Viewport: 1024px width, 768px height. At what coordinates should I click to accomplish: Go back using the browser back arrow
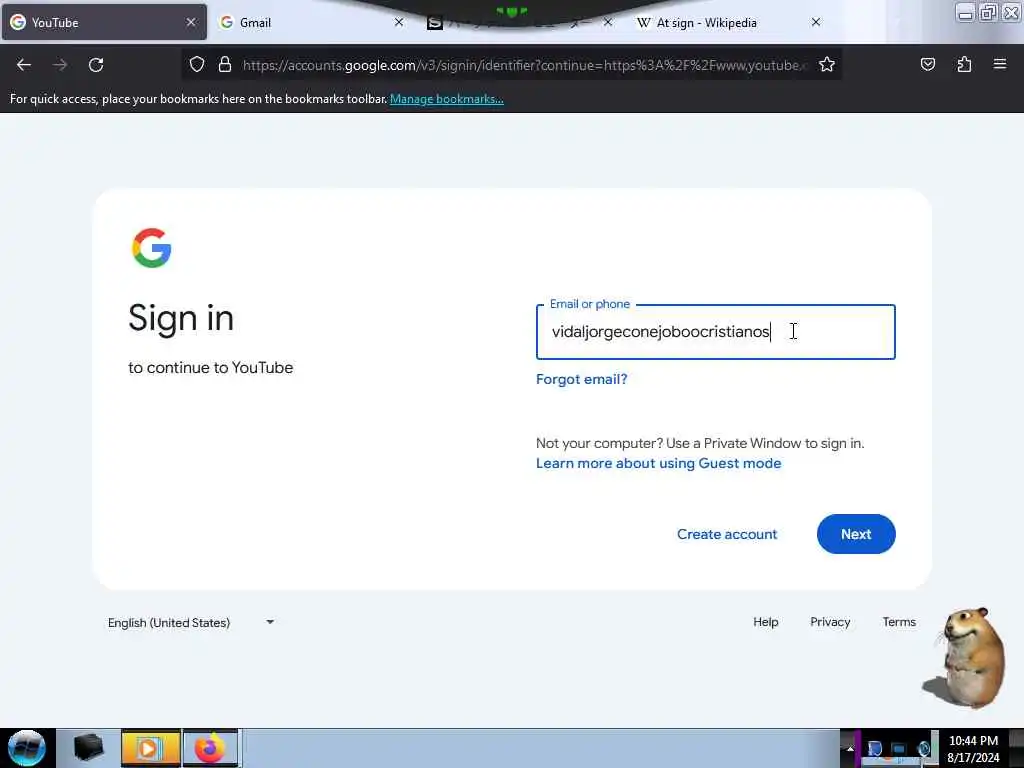click(x=24, y=65)
